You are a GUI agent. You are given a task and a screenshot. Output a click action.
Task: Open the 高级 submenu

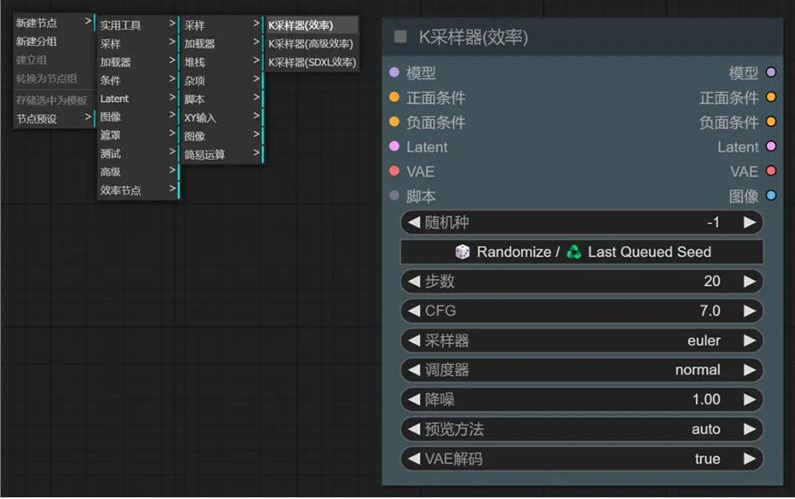(138, 172)
